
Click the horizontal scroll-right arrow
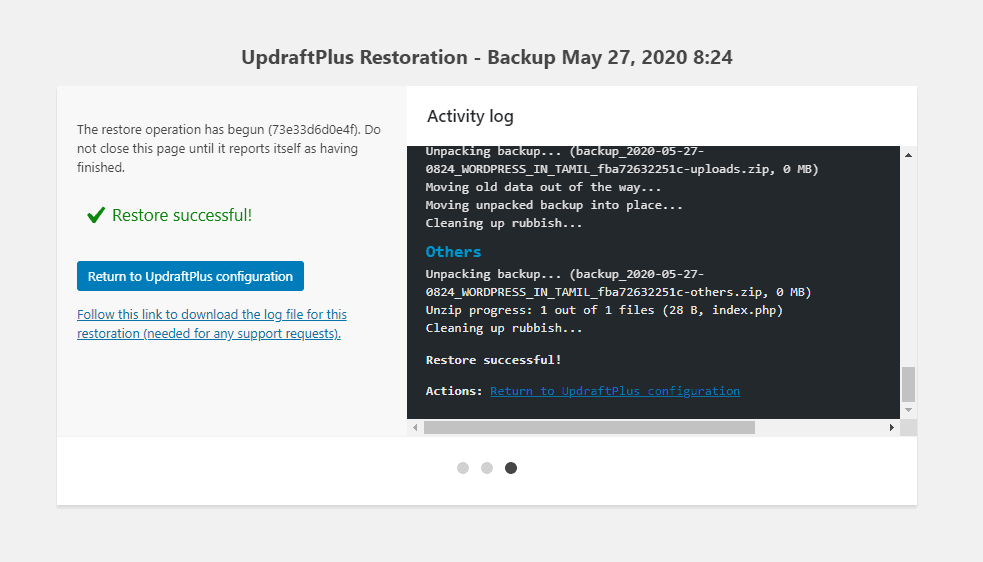(891, 428)
